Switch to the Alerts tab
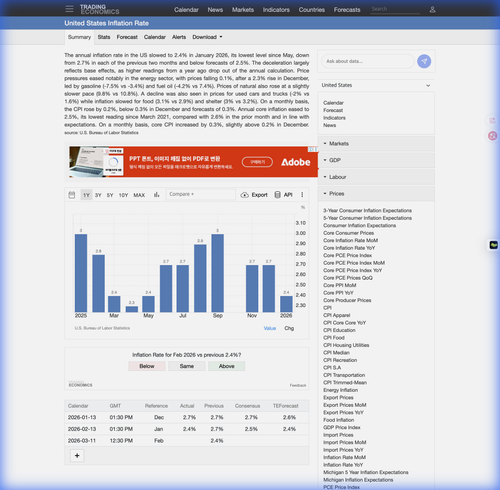 point(179,37)
